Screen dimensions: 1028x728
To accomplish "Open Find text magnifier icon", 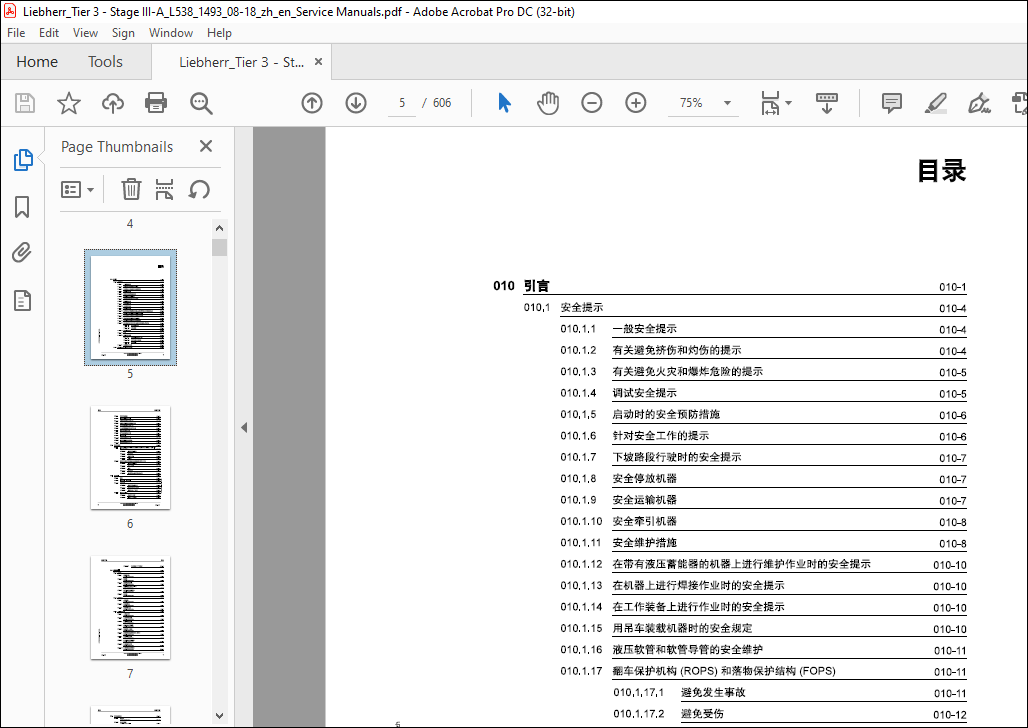I will click(x=201, y=103).
